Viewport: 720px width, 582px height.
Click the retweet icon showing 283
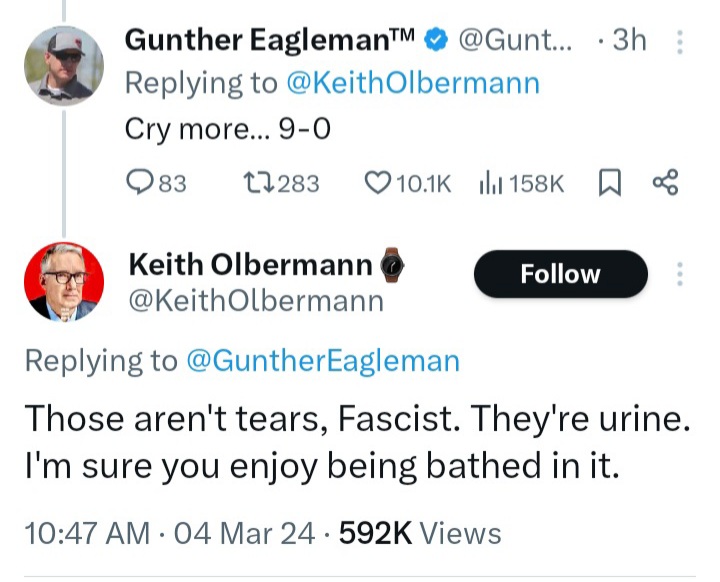258,183
